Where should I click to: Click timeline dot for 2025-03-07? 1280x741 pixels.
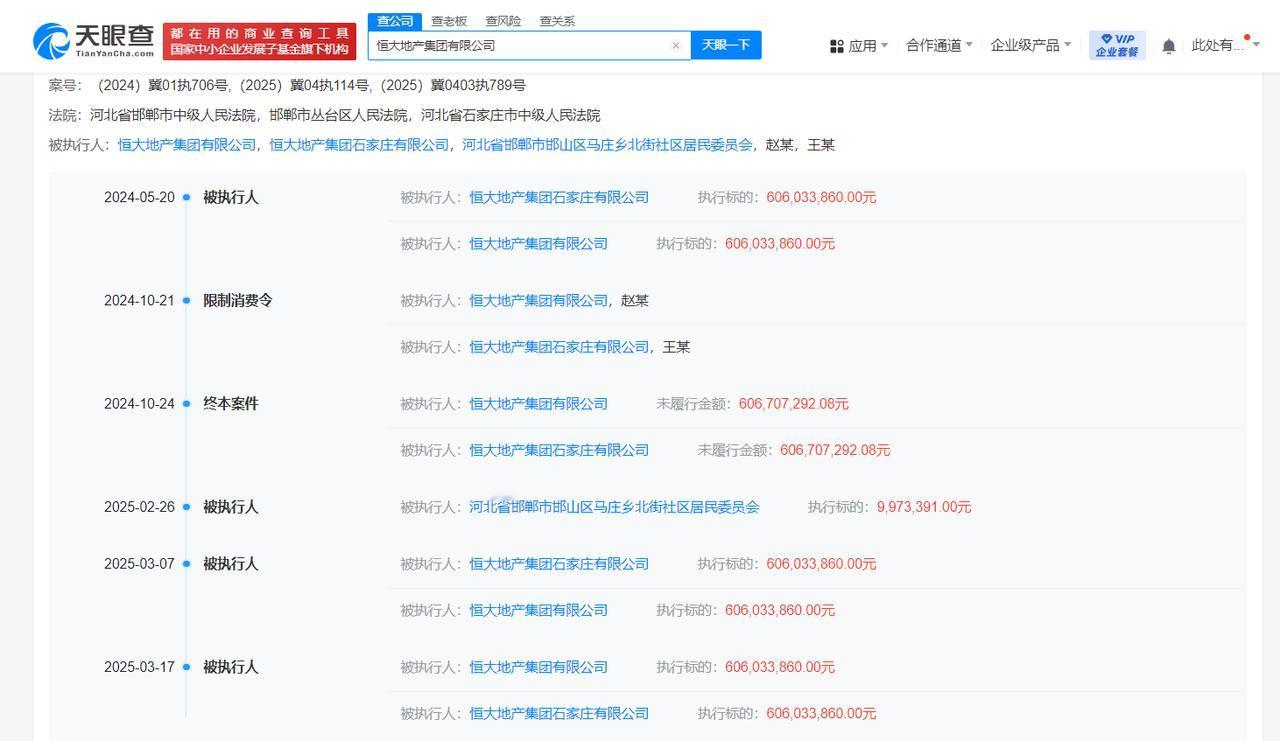click(x=186, y=564)
